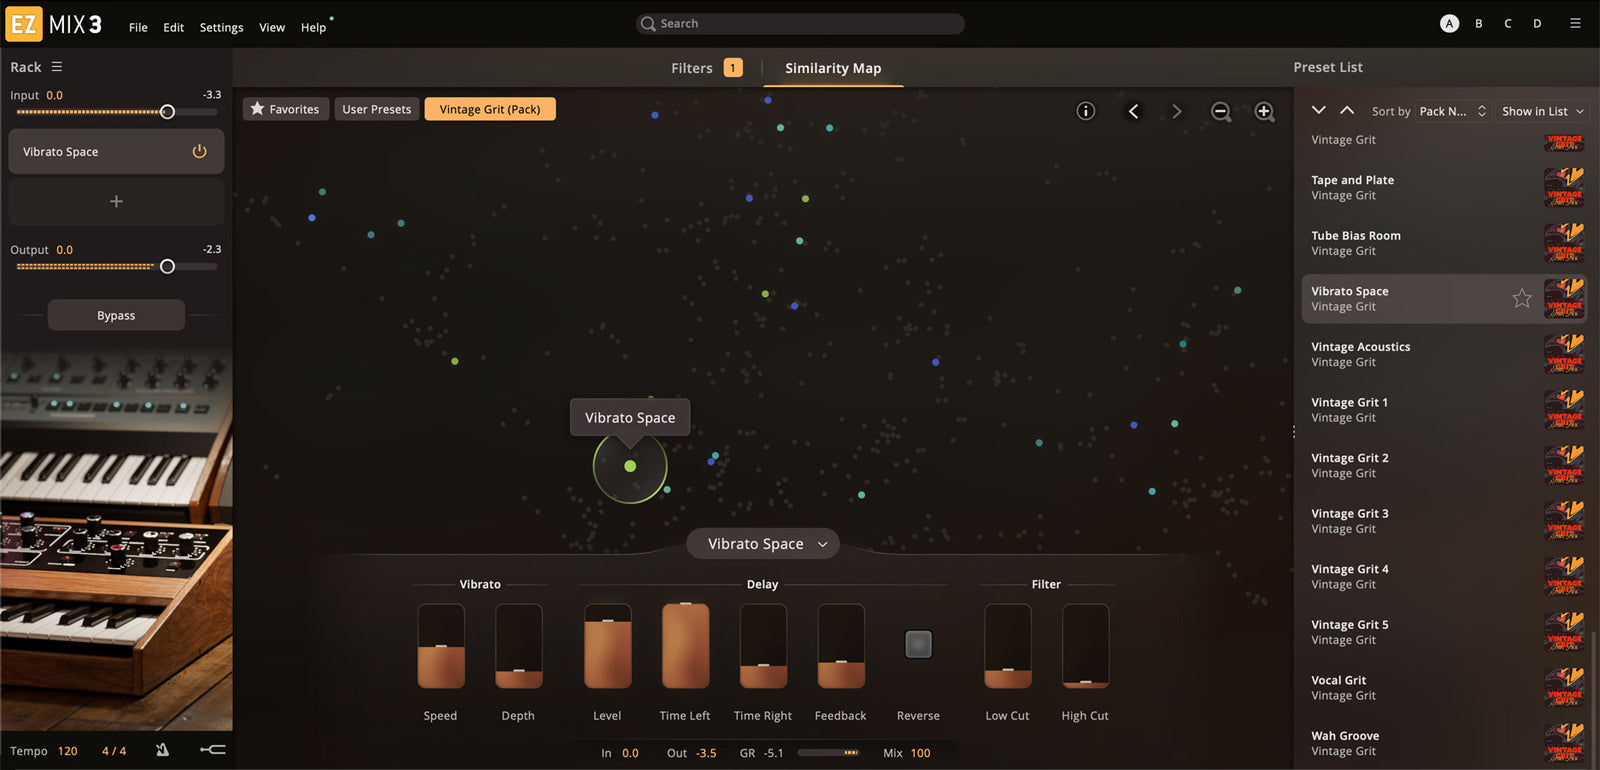Open the View menu
Screen dimensions: 1600x770
(272, 28)
